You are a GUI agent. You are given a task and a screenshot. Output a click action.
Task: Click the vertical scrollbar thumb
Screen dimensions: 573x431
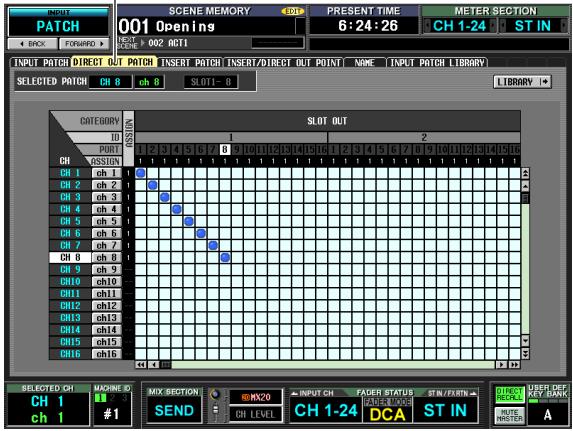click(525, 199)
